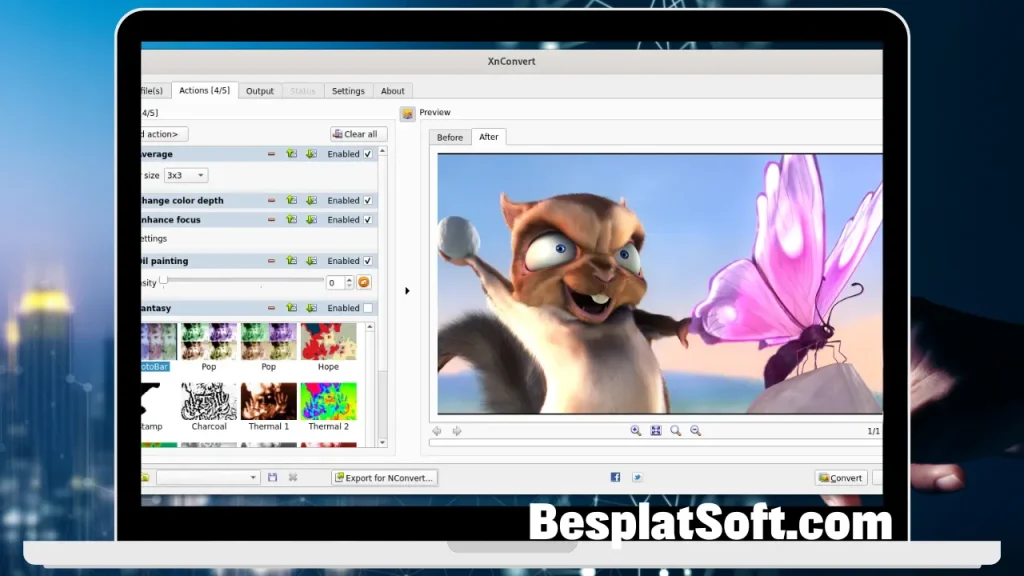Show the Before preview tab

tap(449, 137)
